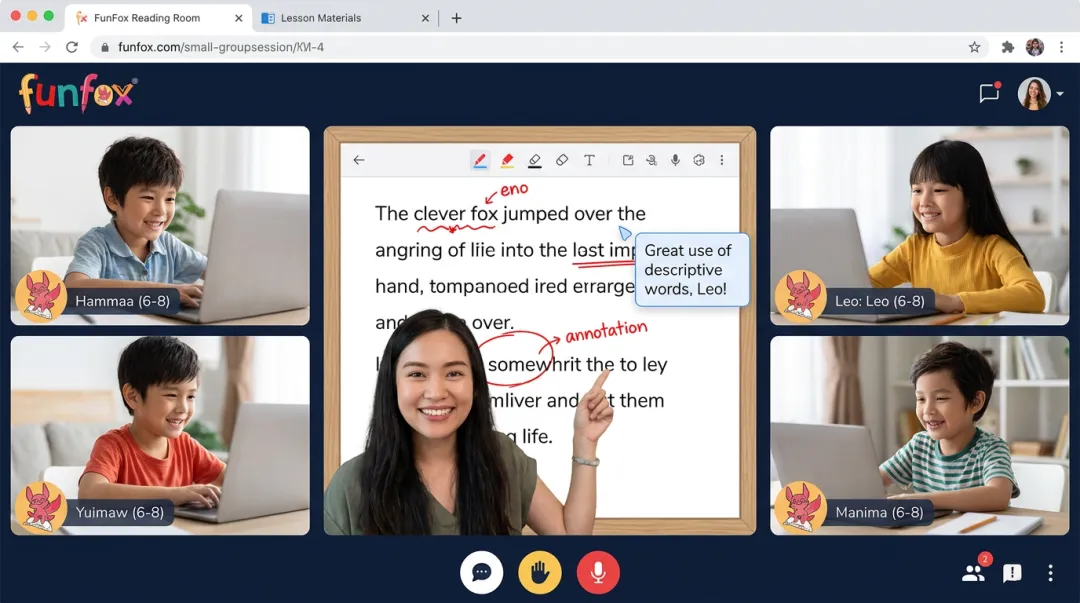Bookmark this page with the star
The image size is (1080, 603).
coord(974,47)
